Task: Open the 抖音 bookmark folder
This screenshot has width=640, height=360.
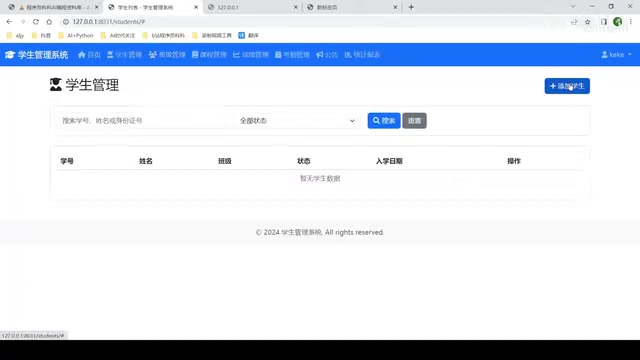Action: 41,36
